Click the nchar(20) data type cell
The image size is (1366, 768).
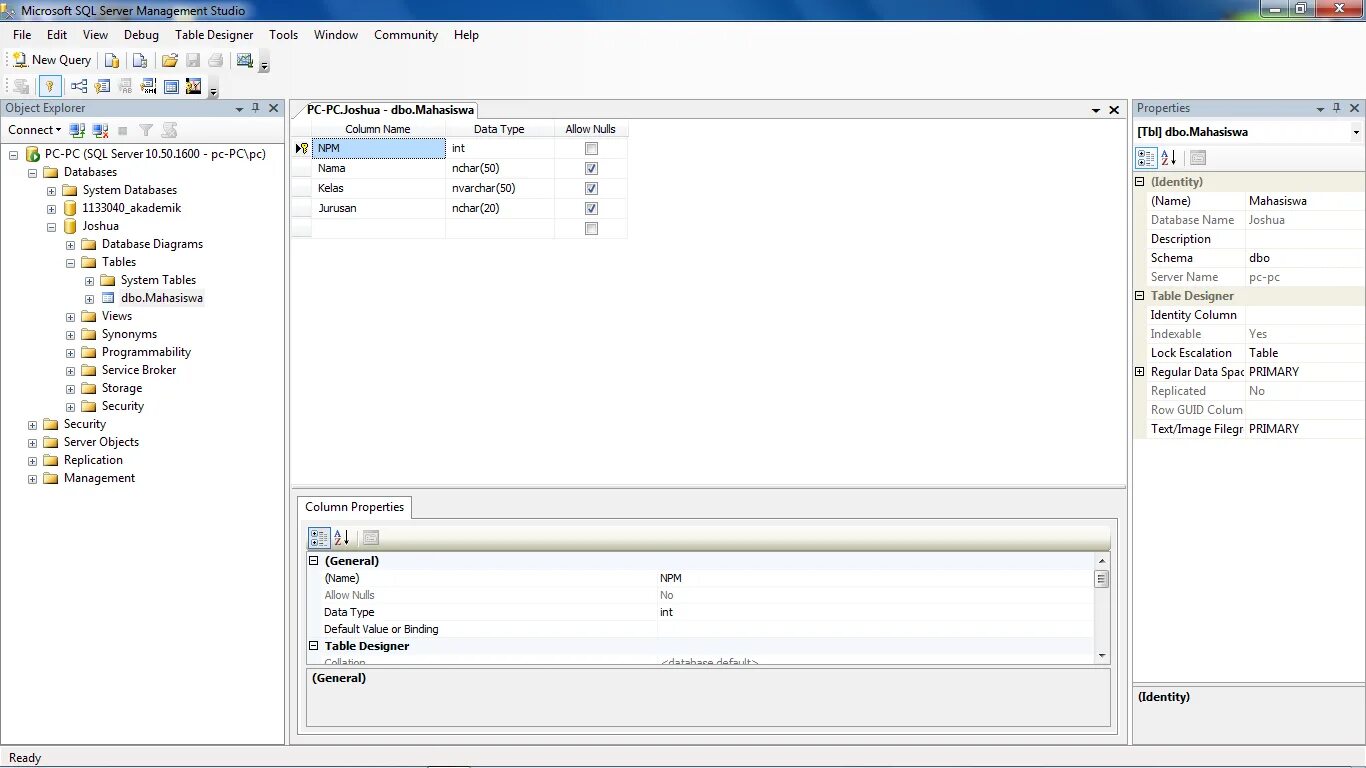point(500,208)
